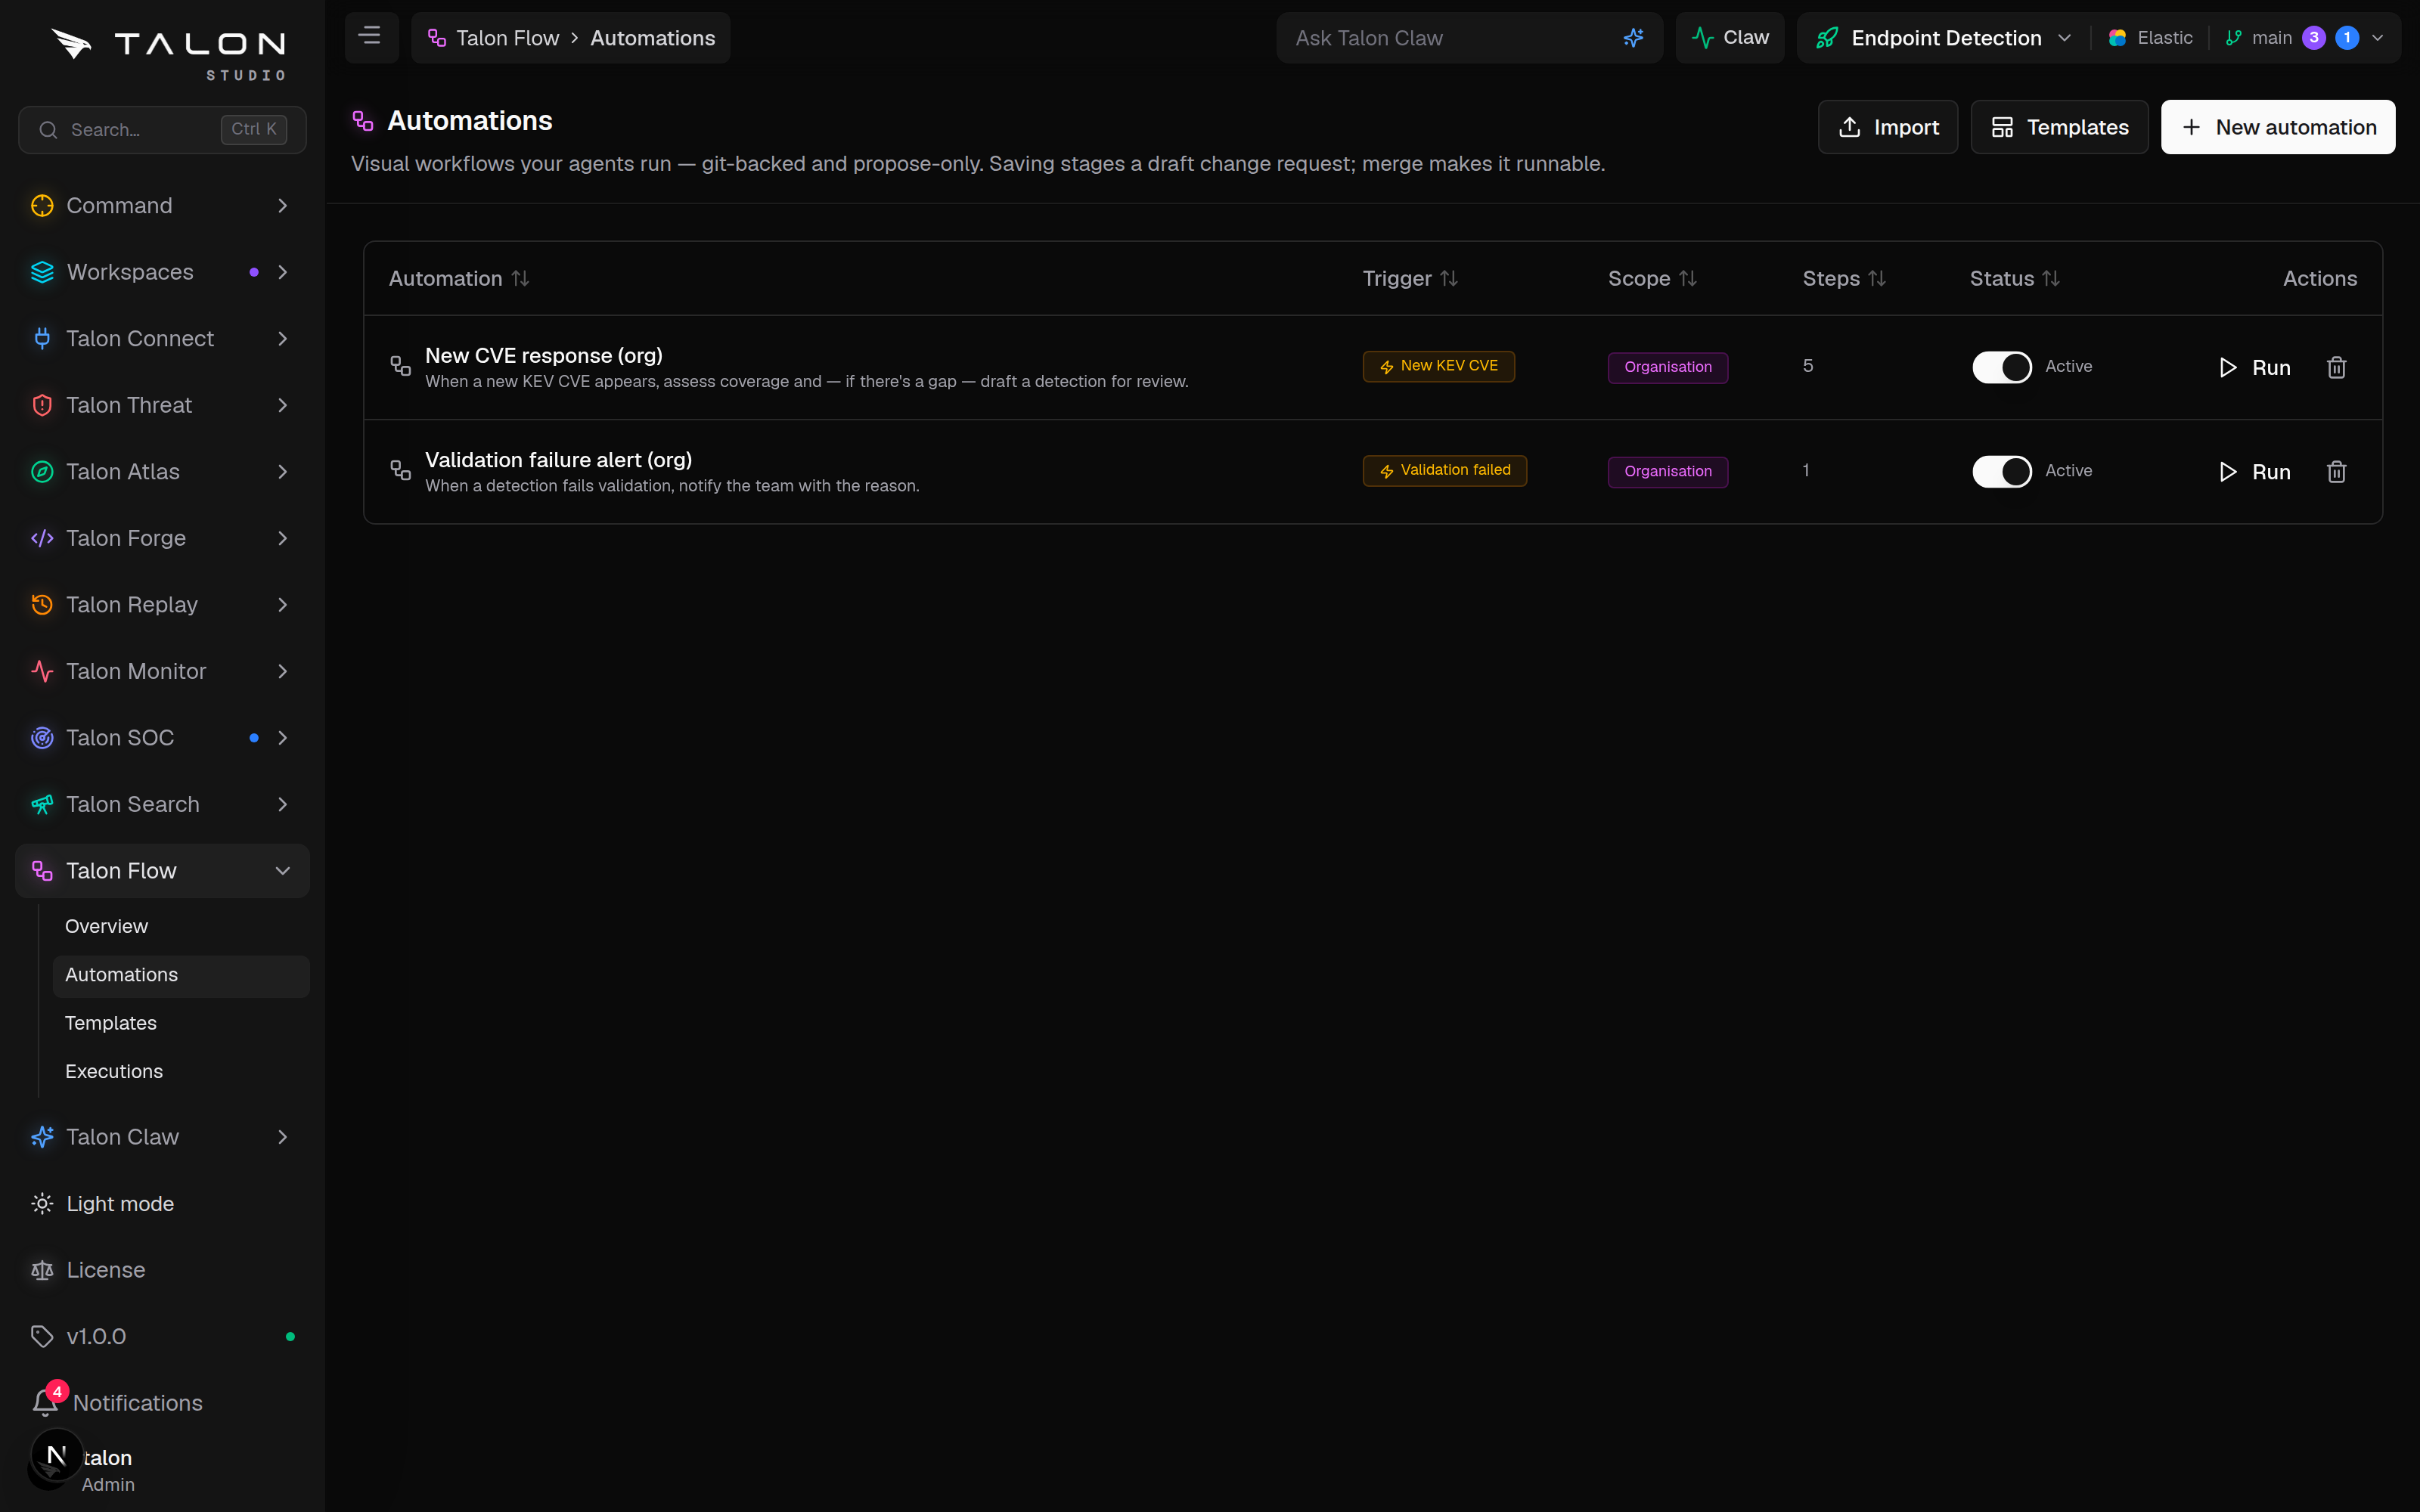Click the workflow icon of New CVE response row
The height and width of the screenshot is (1512, 2420).
[401, 366]
